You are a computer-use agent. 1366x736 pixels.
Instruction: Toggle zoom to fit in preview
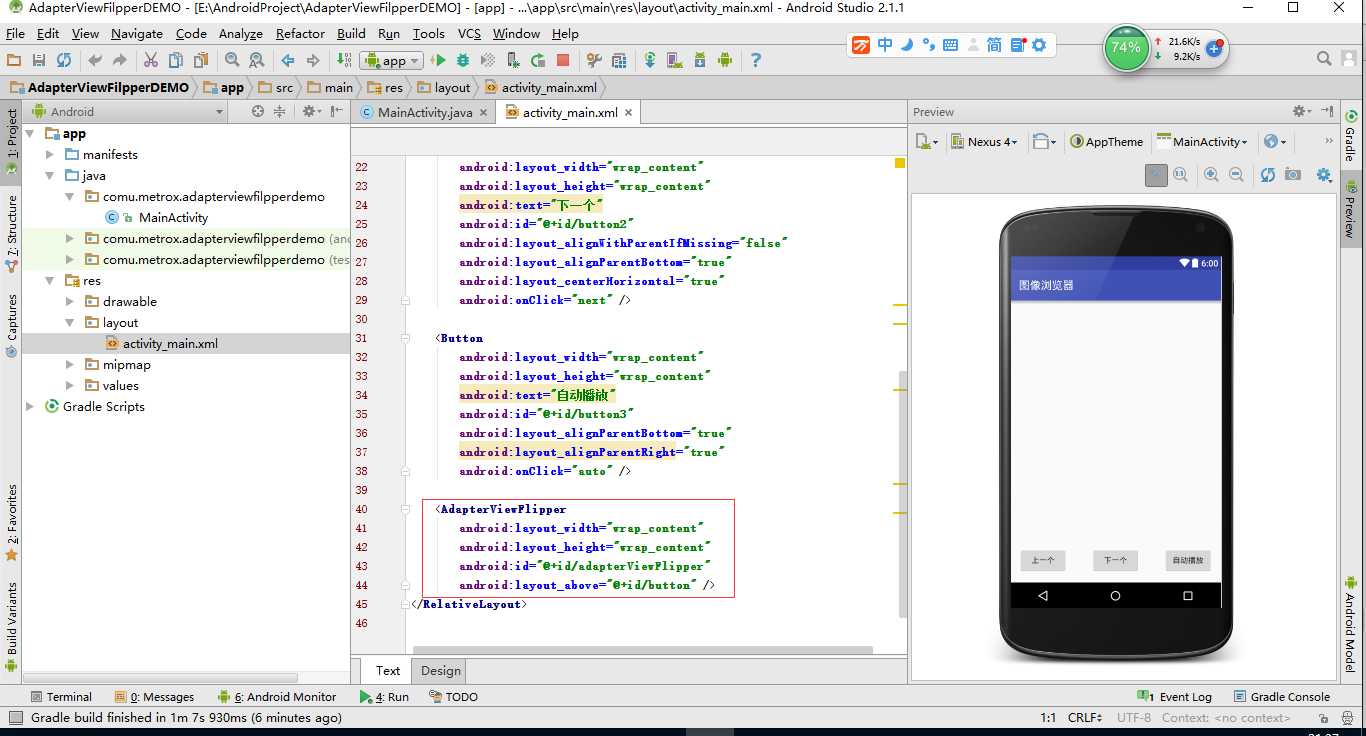pos(1156,175)
